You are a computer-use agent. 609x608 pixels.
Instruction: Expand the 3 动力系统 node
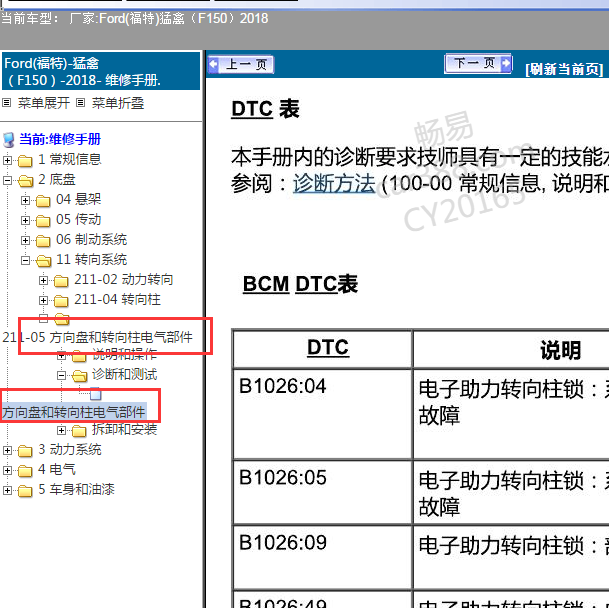(x=7, y=450)
